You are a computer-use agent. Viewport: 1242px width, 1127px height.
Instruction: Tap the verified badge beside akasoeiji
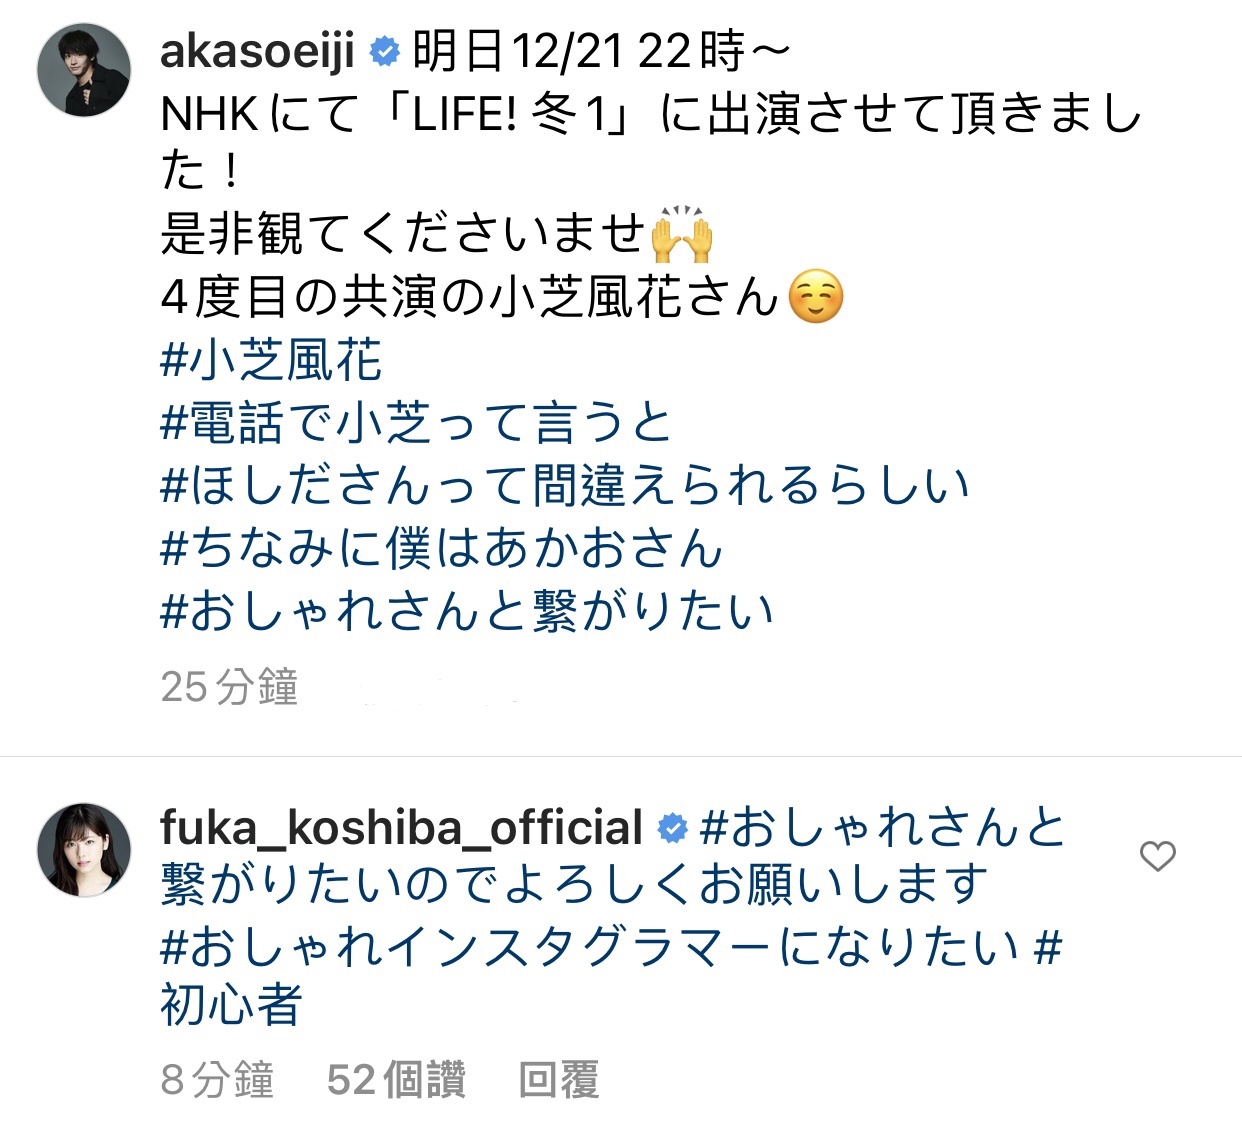[x=385, y=51]
